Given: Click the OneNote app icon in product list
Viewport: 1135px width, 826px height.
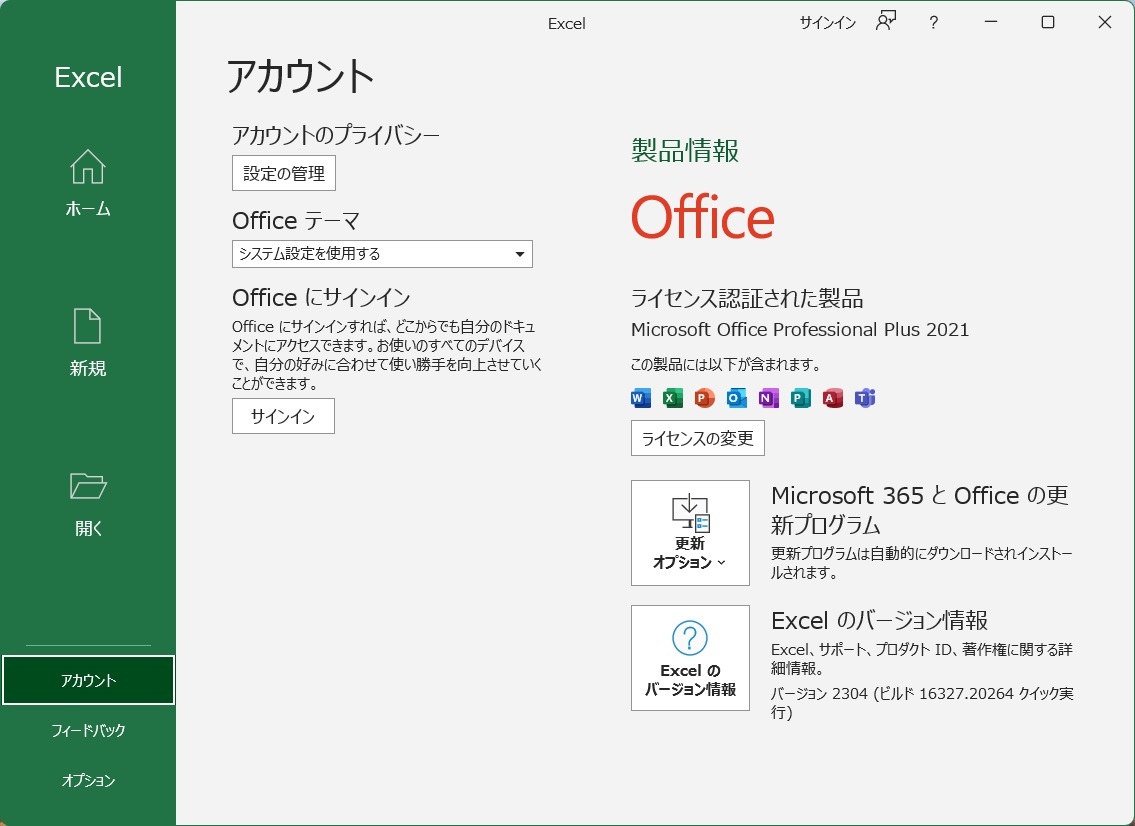Looking at the screenshot, I should 768,398.
